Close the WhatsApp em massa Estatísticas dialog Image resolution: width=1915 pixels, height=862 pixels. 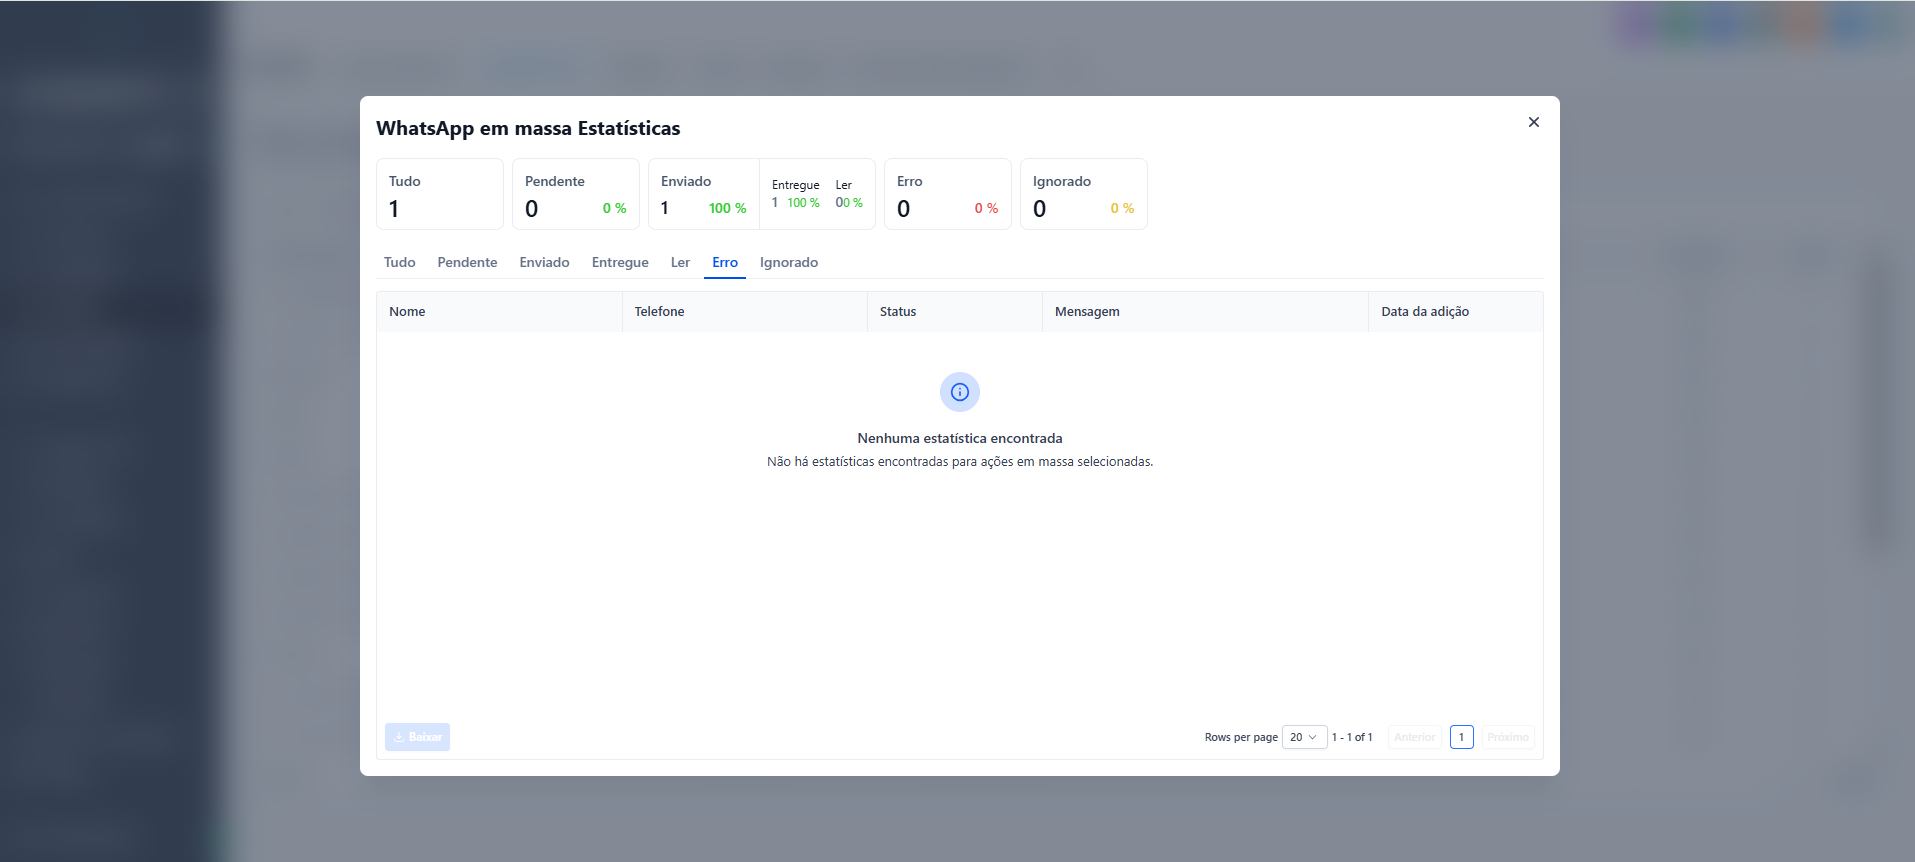click(1533, 122)
